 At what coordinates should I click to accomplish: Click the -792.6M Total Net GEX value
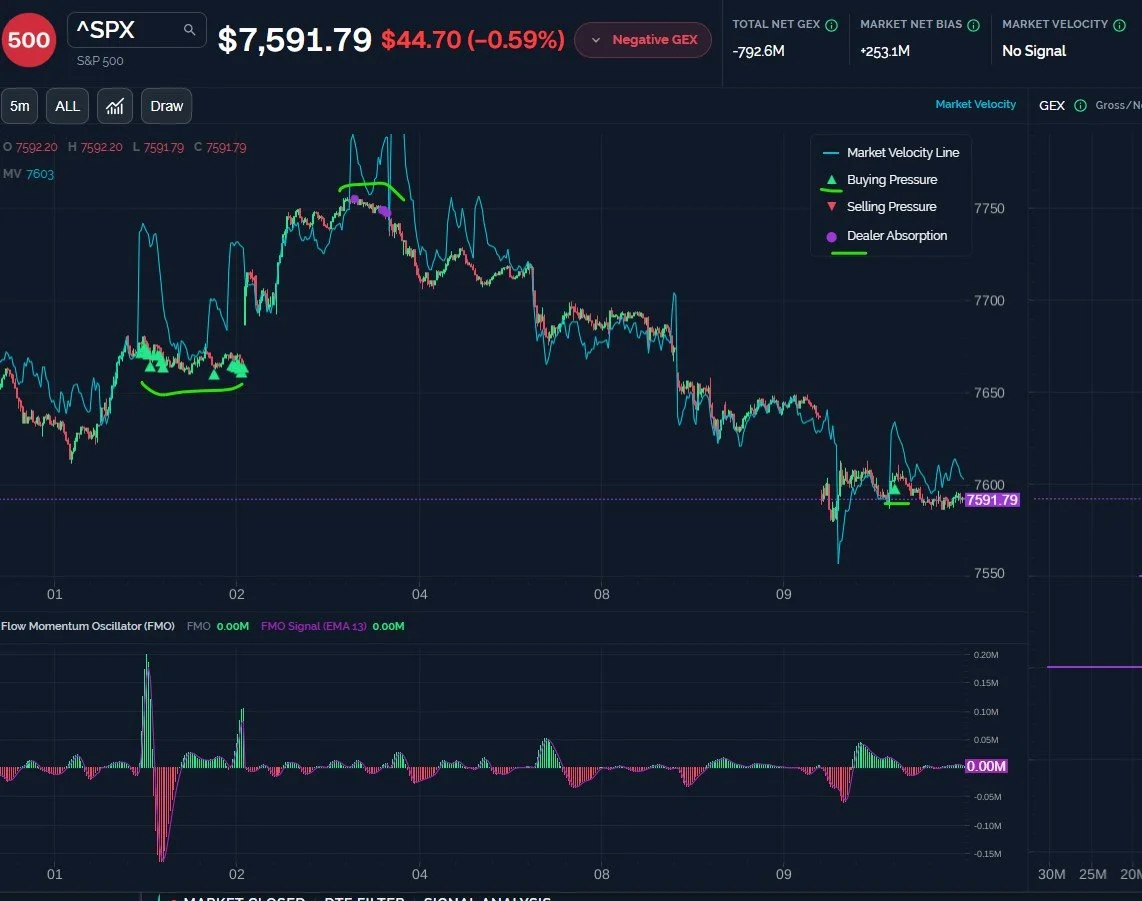pos(758,51)
